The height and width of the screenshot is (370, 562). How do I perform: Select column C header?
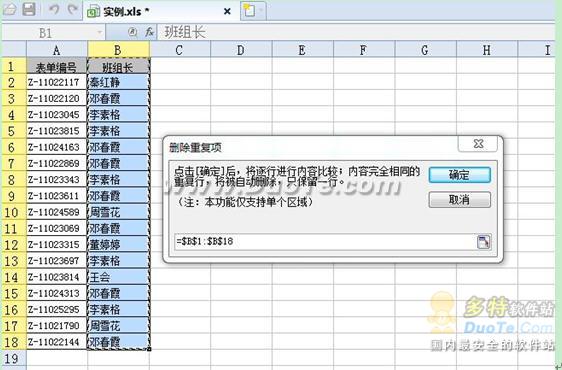[180, 50]
